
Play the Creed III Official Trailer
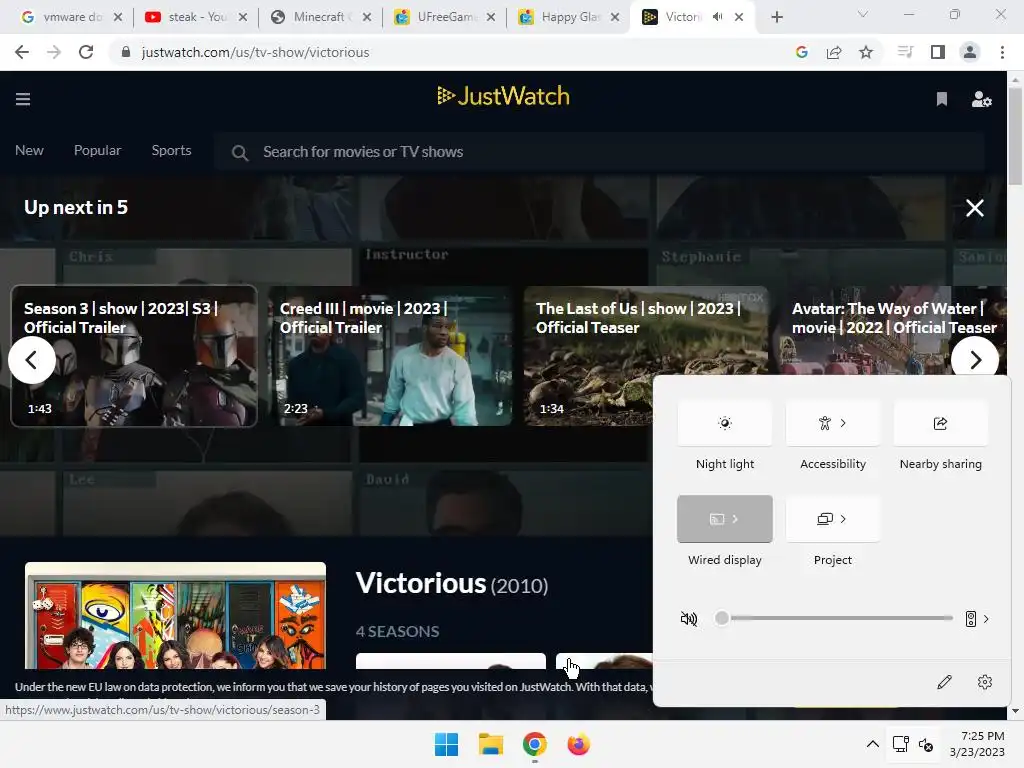390,356
